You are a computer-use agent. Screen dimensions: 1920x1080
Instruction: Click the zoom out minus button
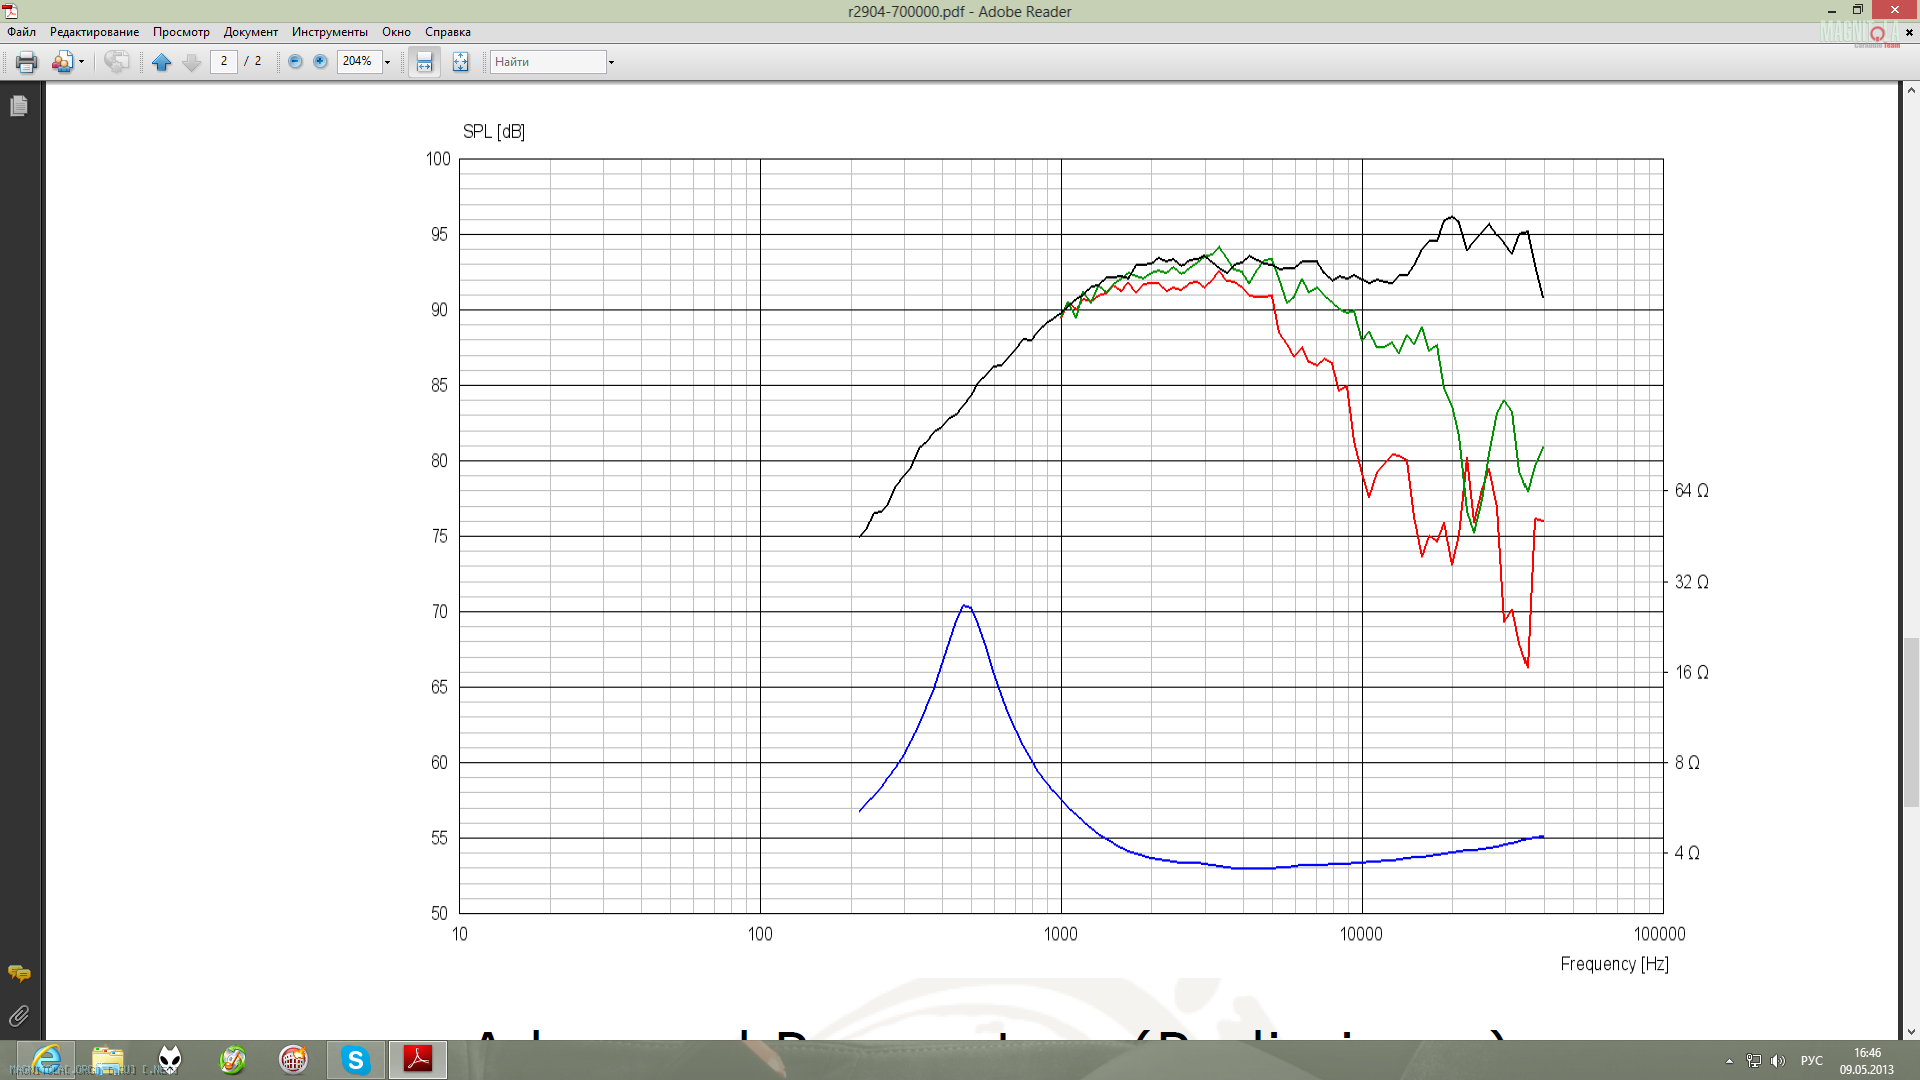coord(295,62)
